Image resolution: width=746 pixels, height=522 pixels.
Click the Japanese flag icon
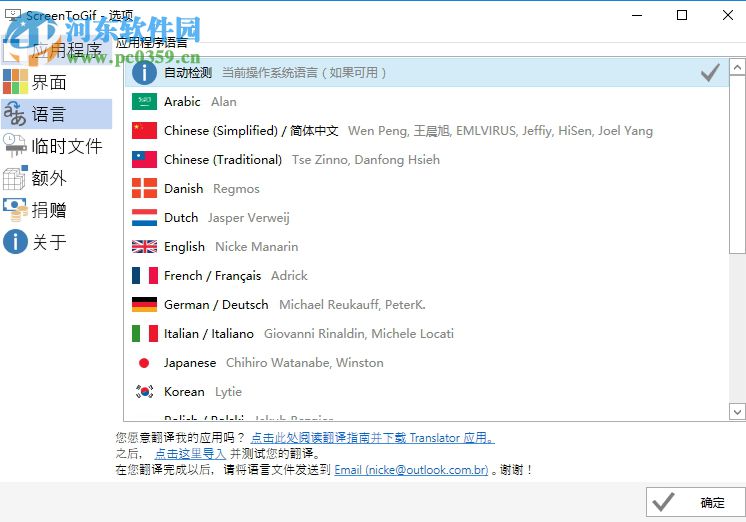144,363
